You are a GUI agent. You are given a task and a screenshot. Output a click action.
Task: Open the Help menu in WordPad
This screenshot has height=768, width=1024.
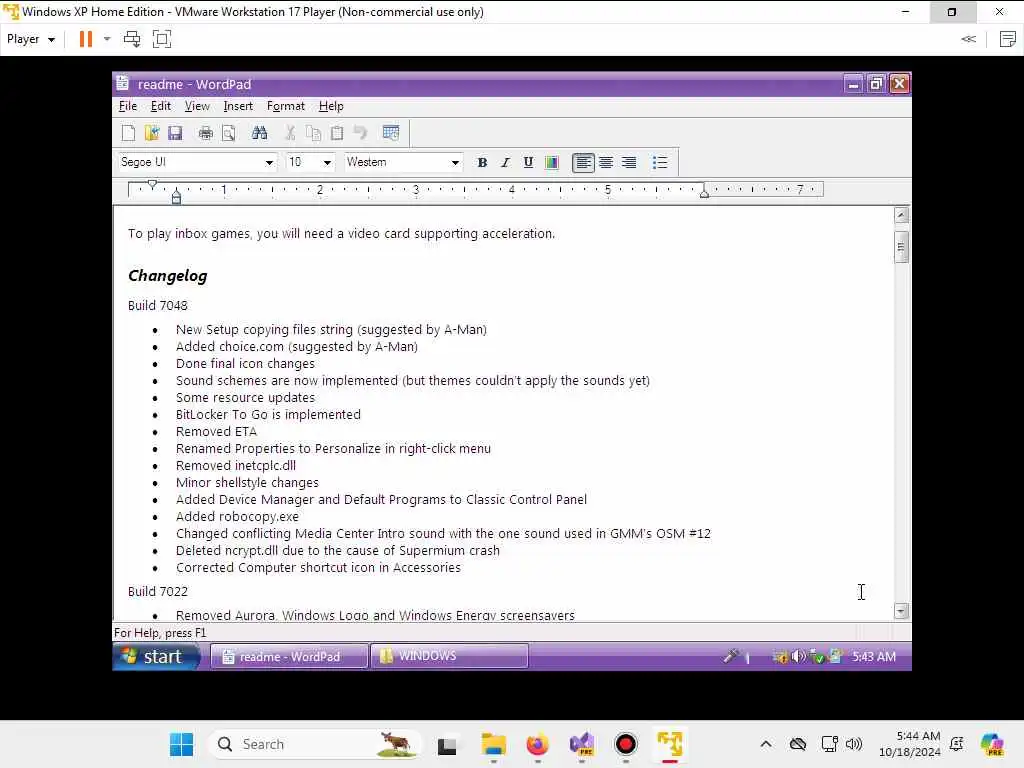click(331, 106)
